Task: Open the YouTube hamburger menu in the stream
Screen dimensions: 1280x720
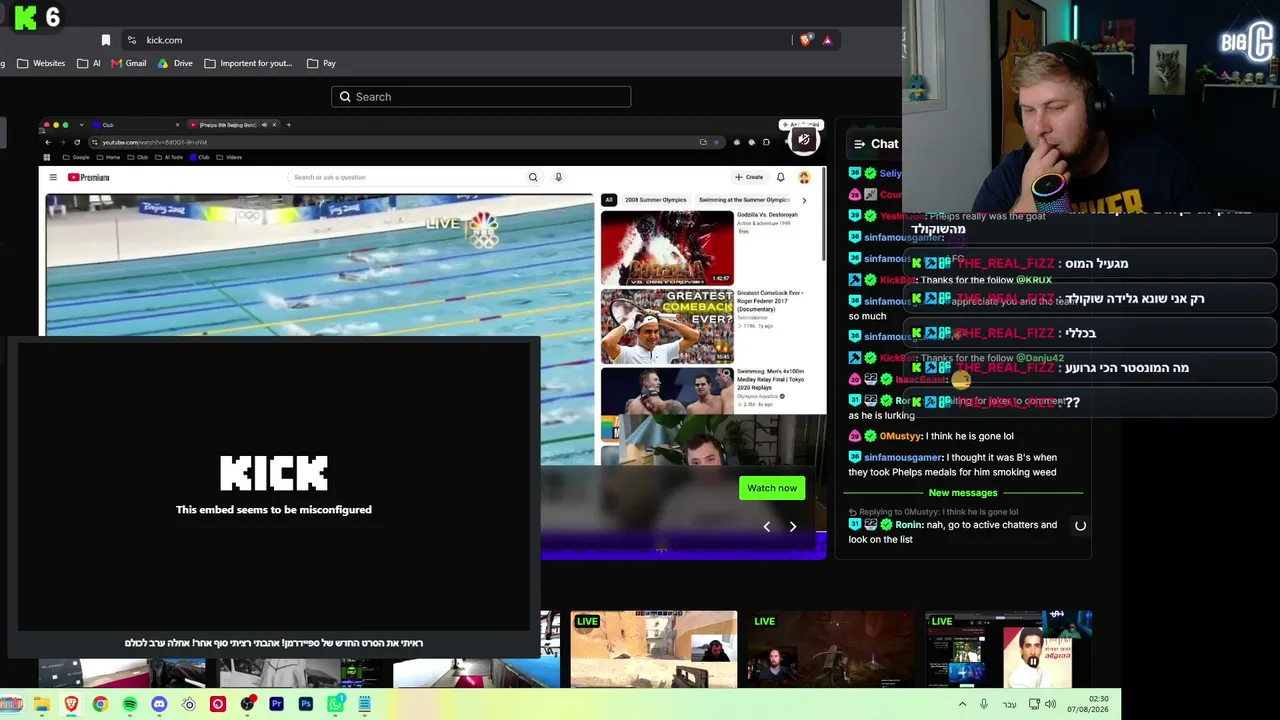Action: [x=53, y=177]
